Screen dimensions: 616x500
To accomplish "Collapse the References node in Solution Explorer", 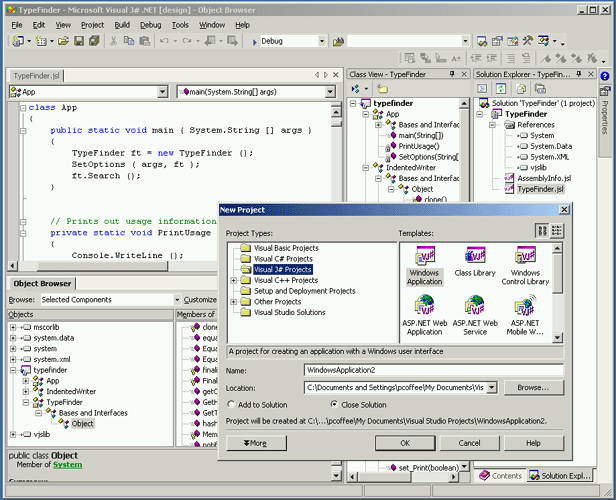I will pos(492,125).
